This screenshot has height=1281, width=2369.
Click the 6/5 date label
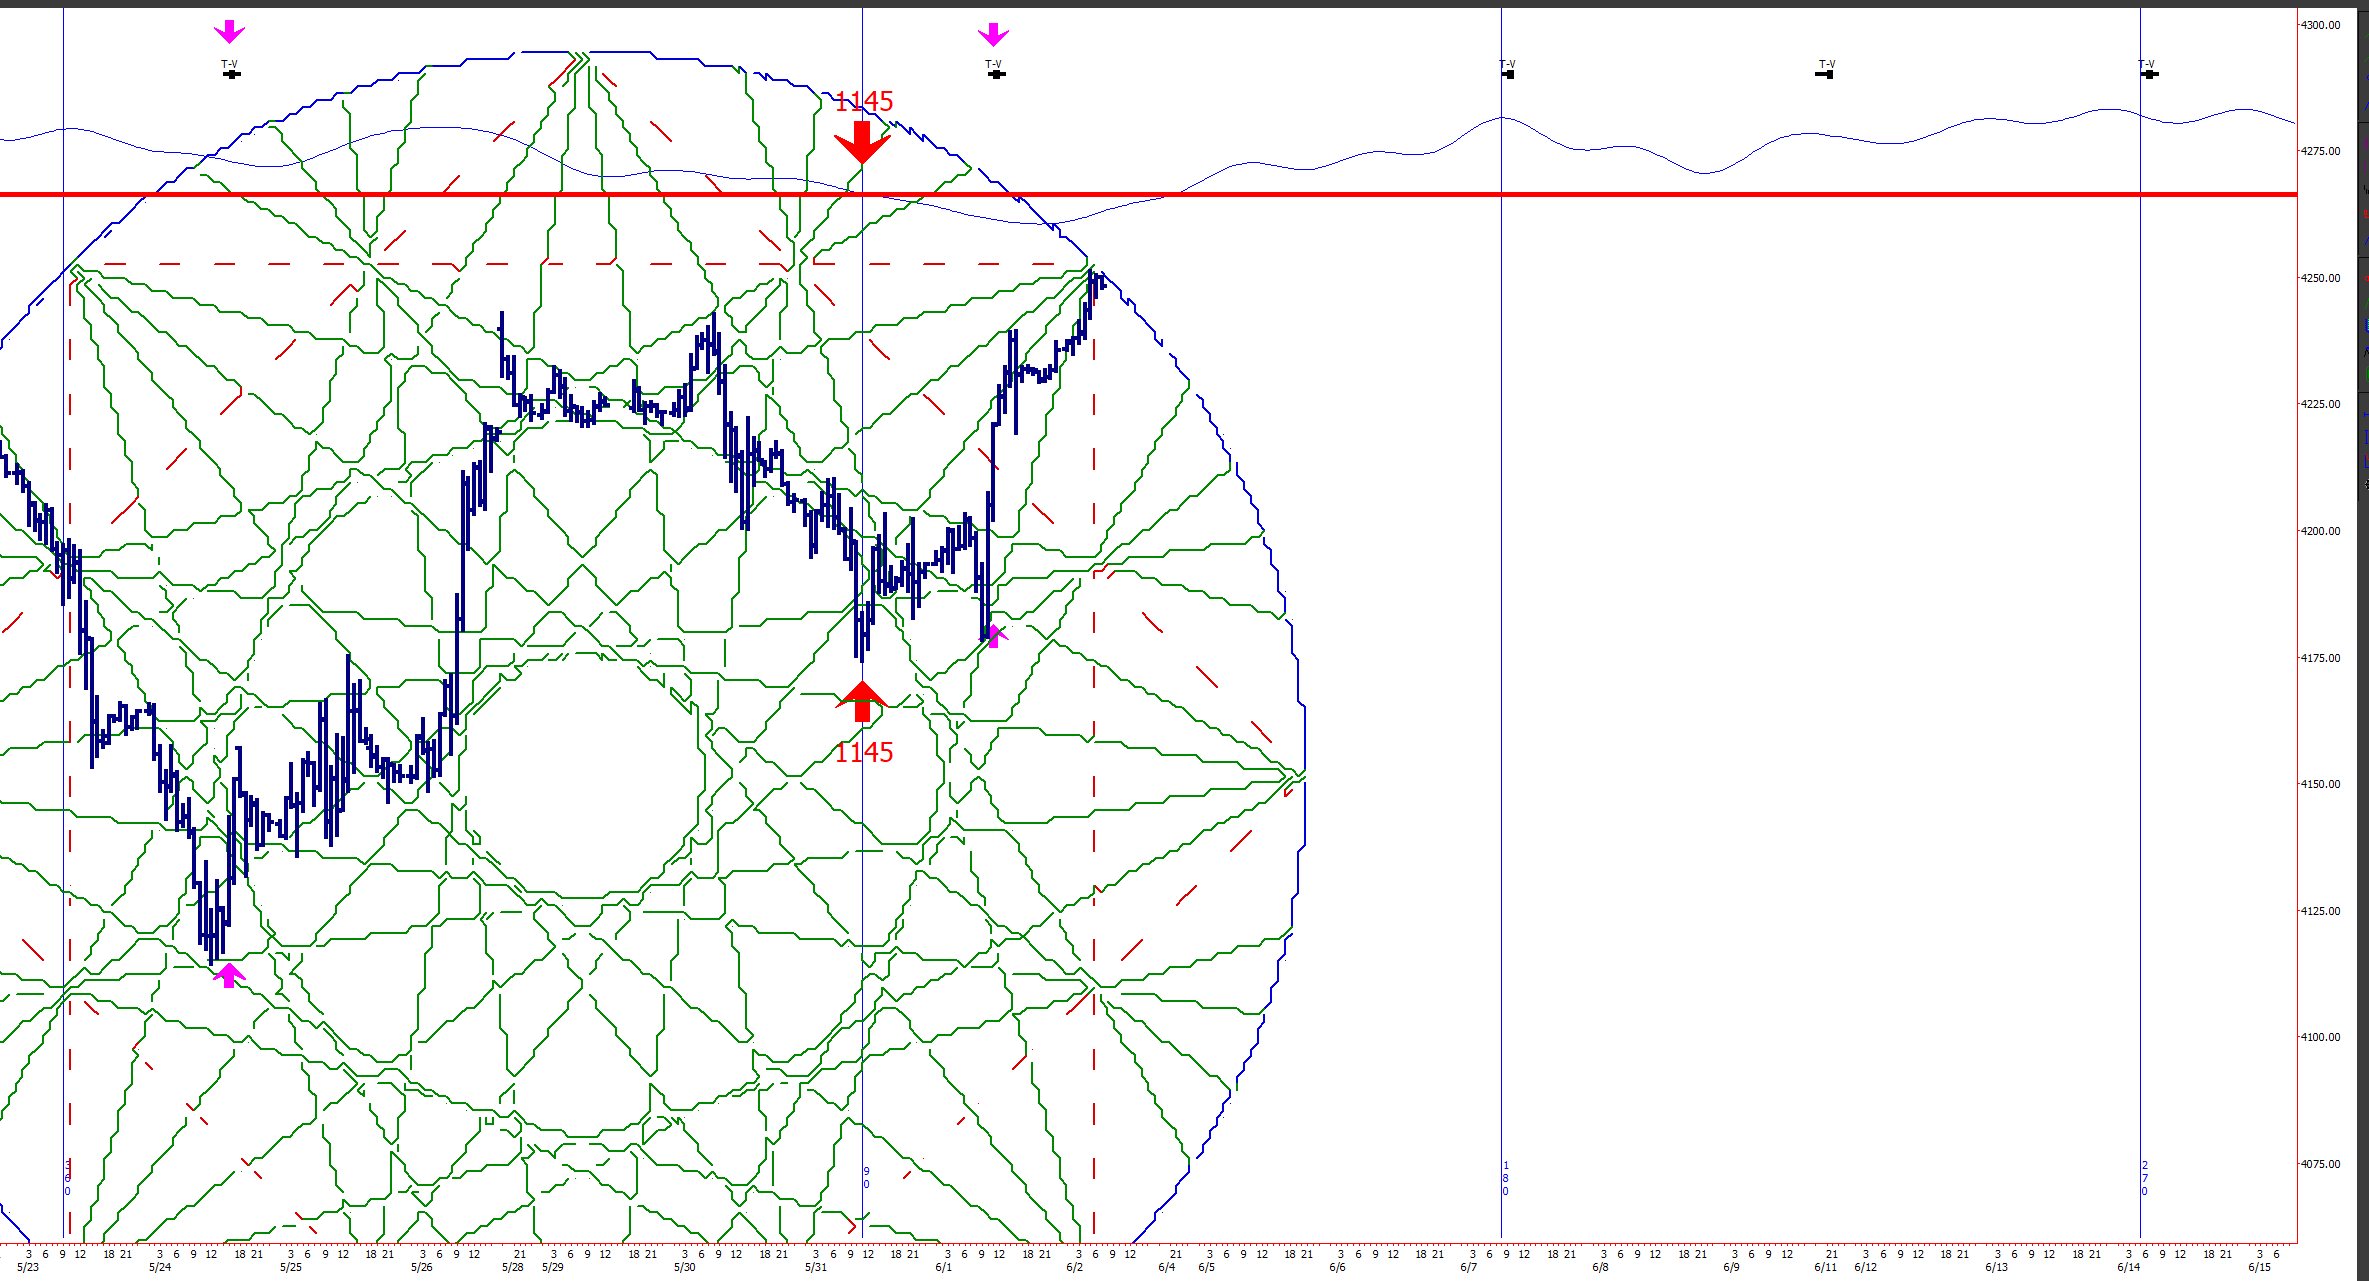pyautogui.click(x=1207, y=1268)
